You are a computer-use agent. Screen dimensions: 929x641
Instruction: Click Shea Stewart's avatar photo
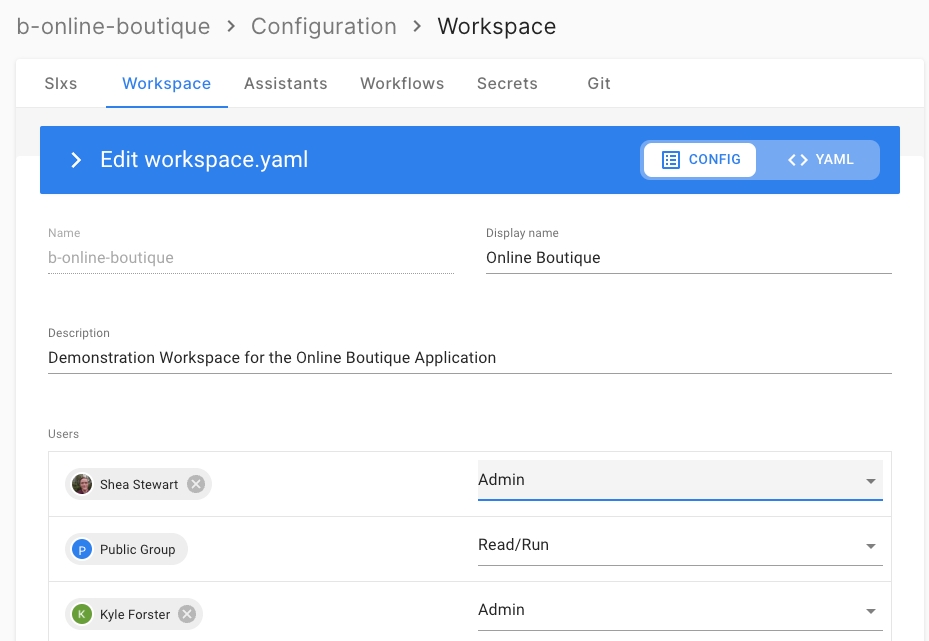[82, 484]
